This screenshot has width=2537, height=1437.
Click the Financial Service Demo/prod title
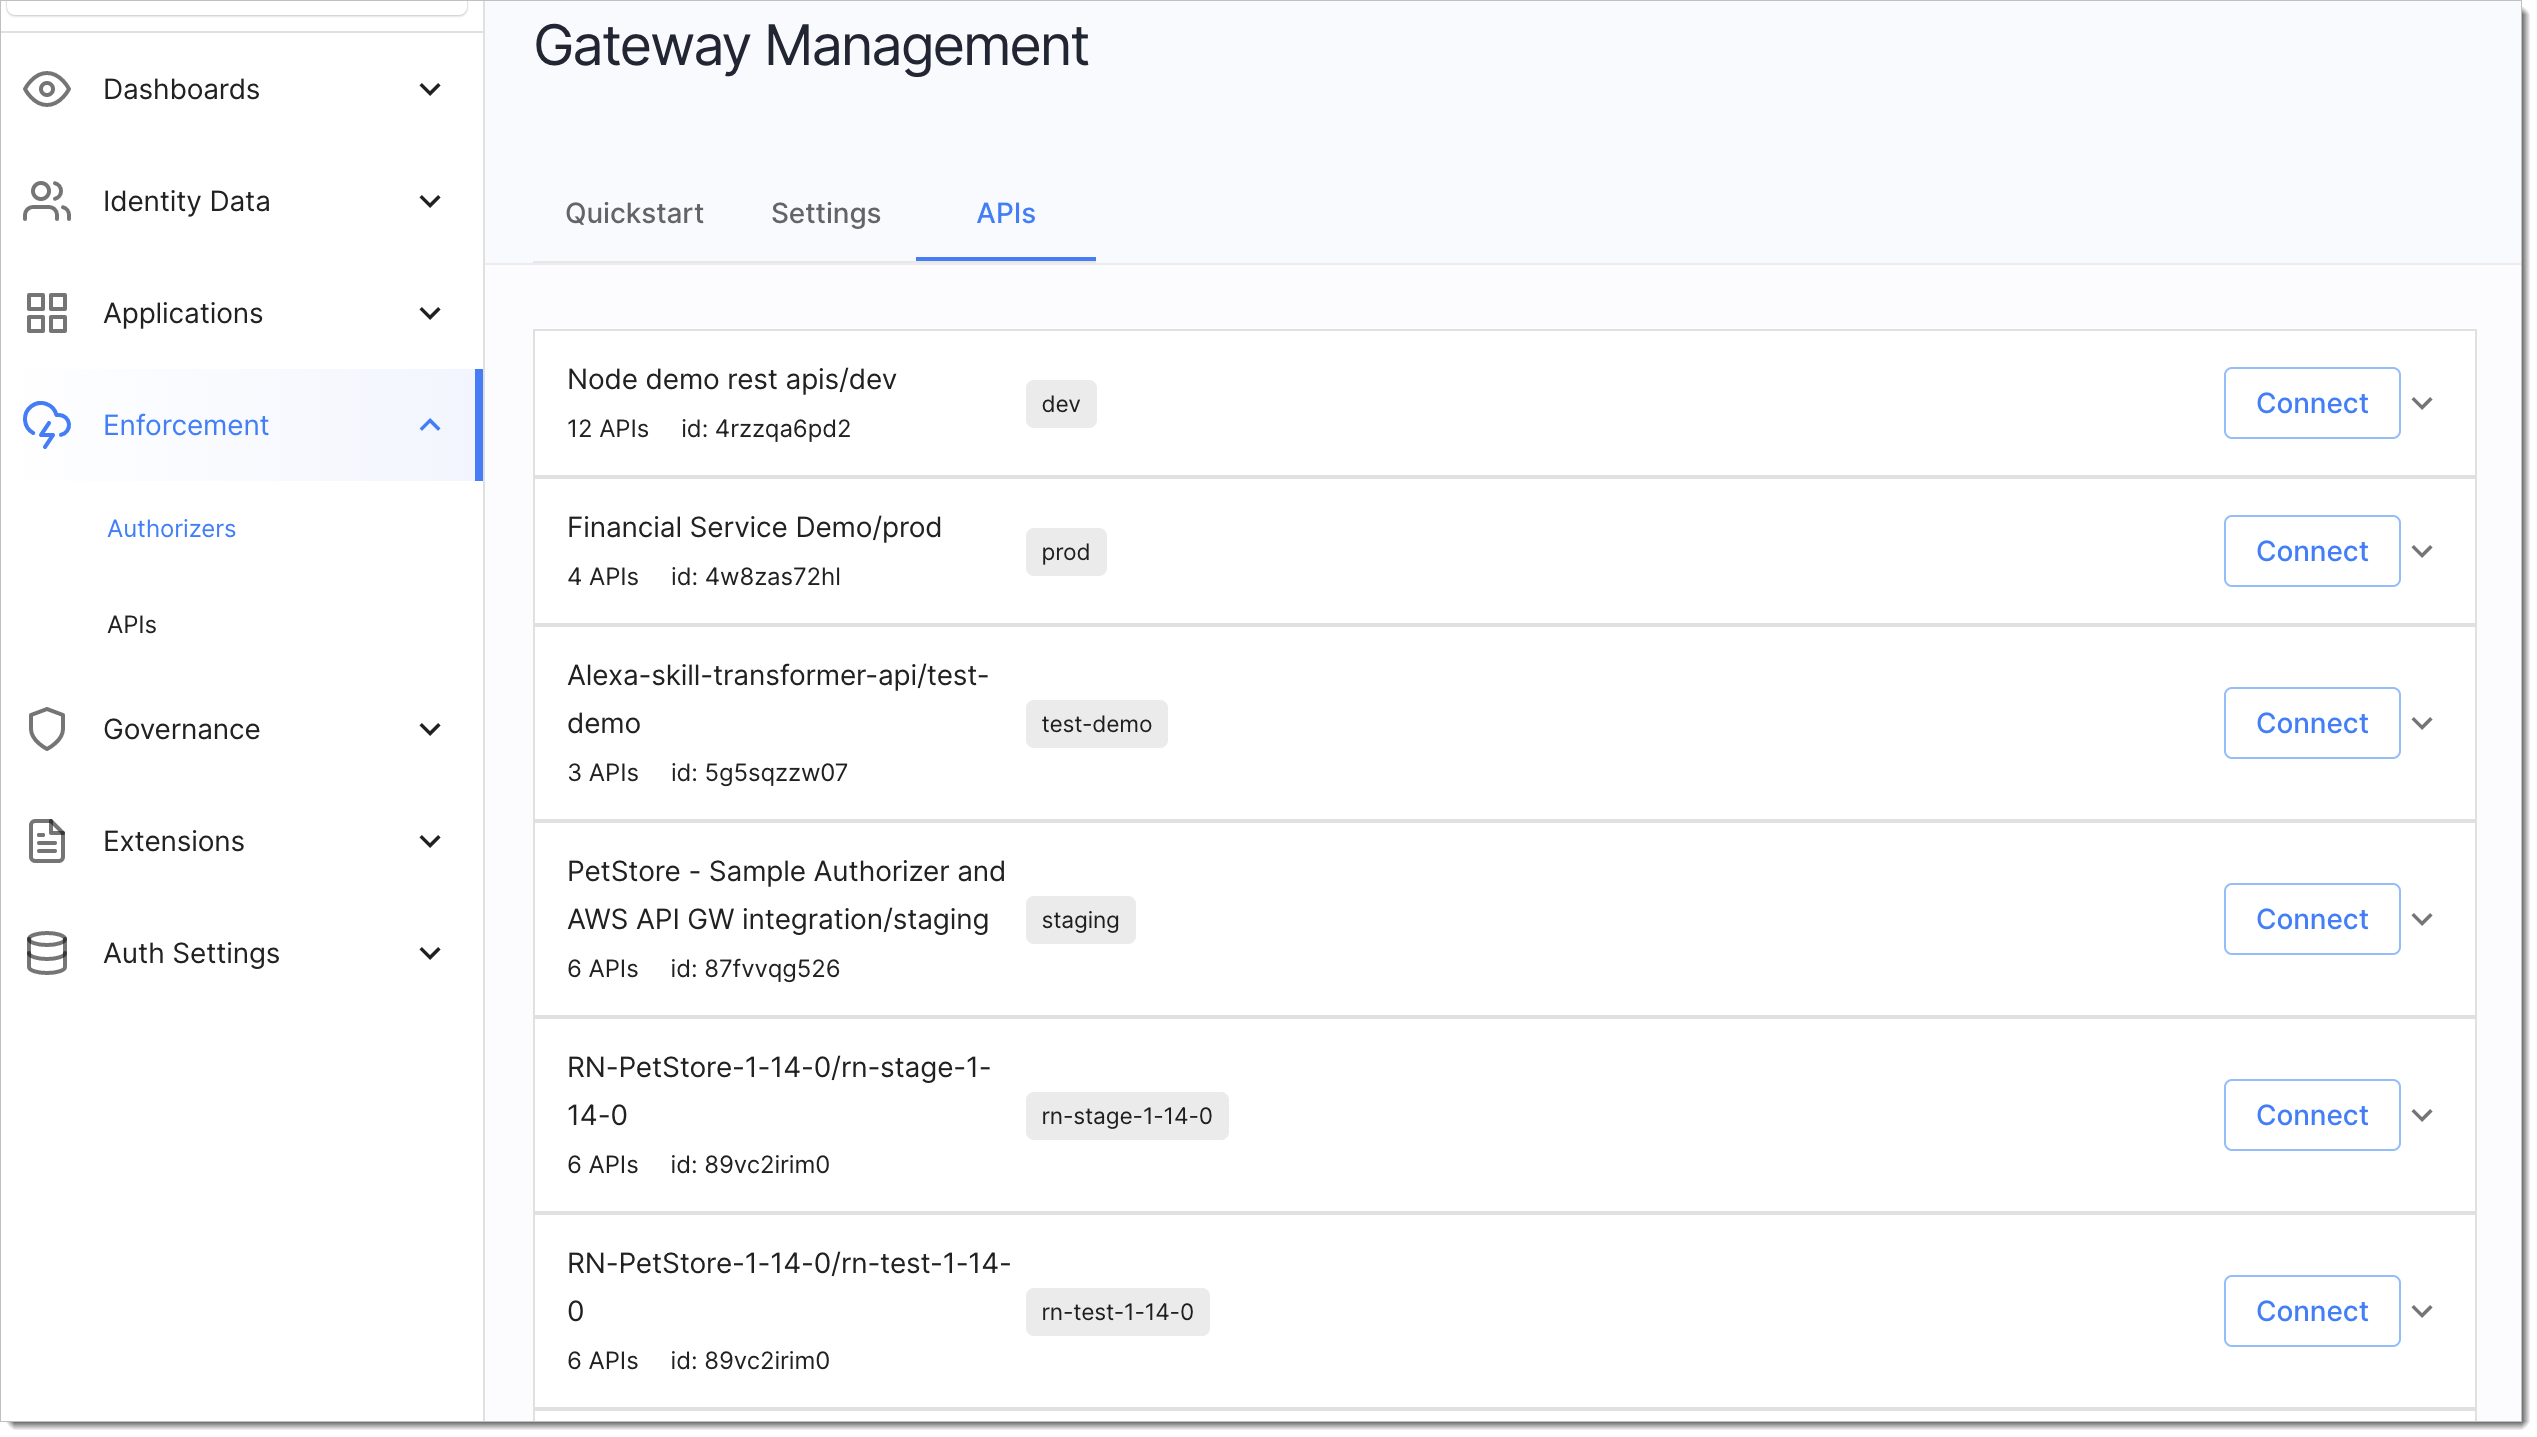[755, 528]
